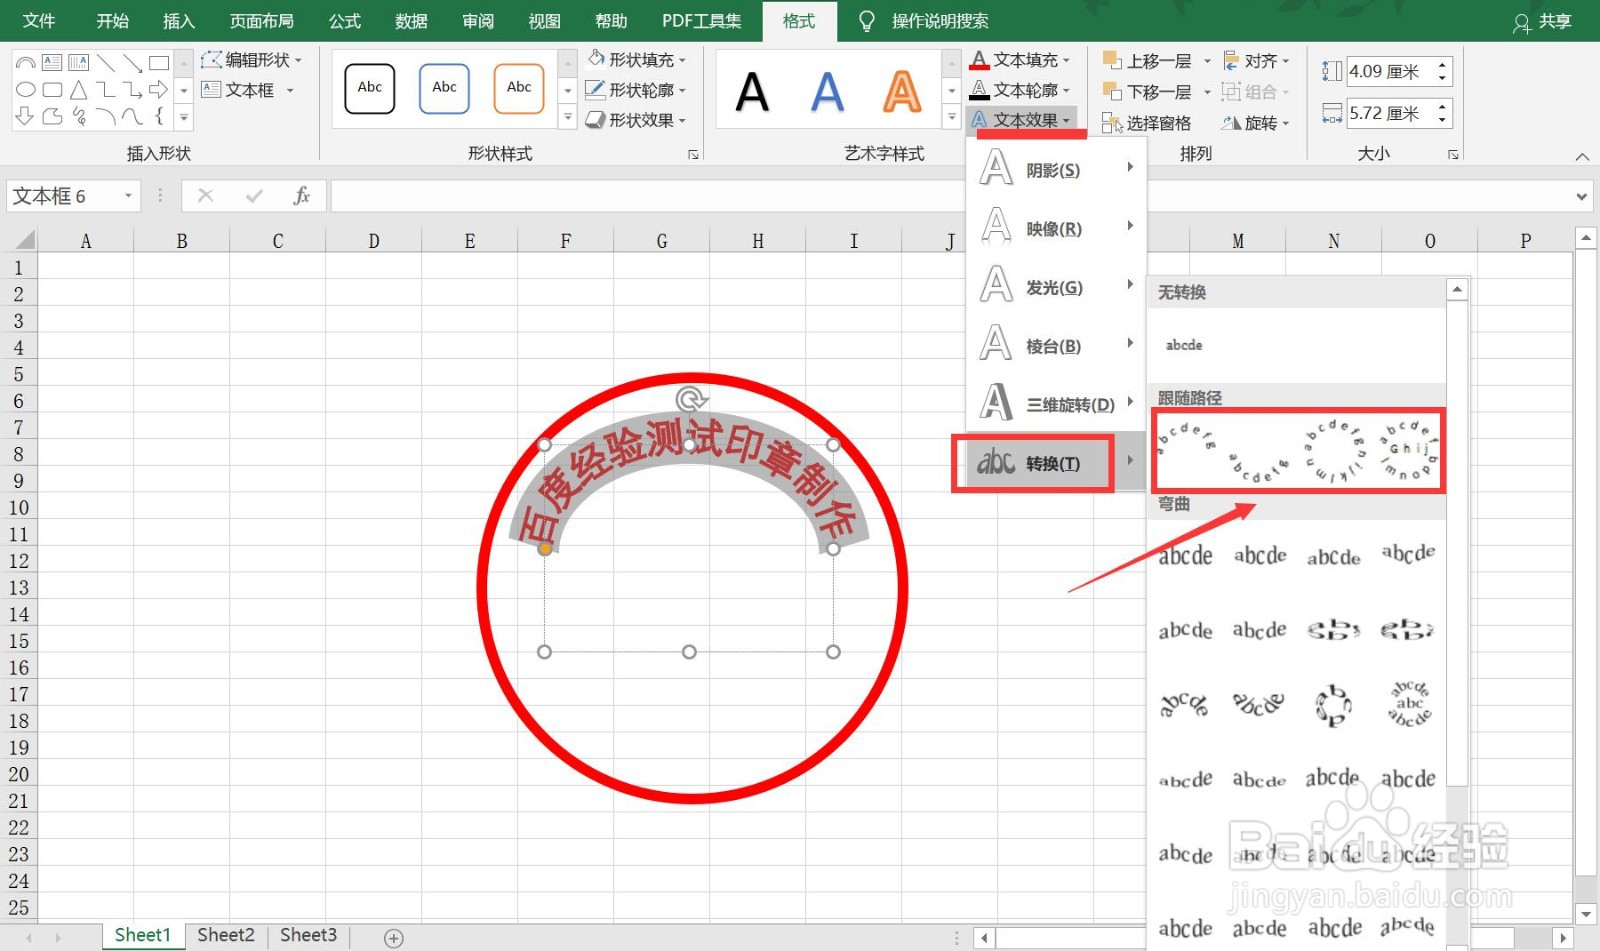Open the 形状填充 (Shape Fill) options
Screen dimensions: 1600x951
pos(637,59)
